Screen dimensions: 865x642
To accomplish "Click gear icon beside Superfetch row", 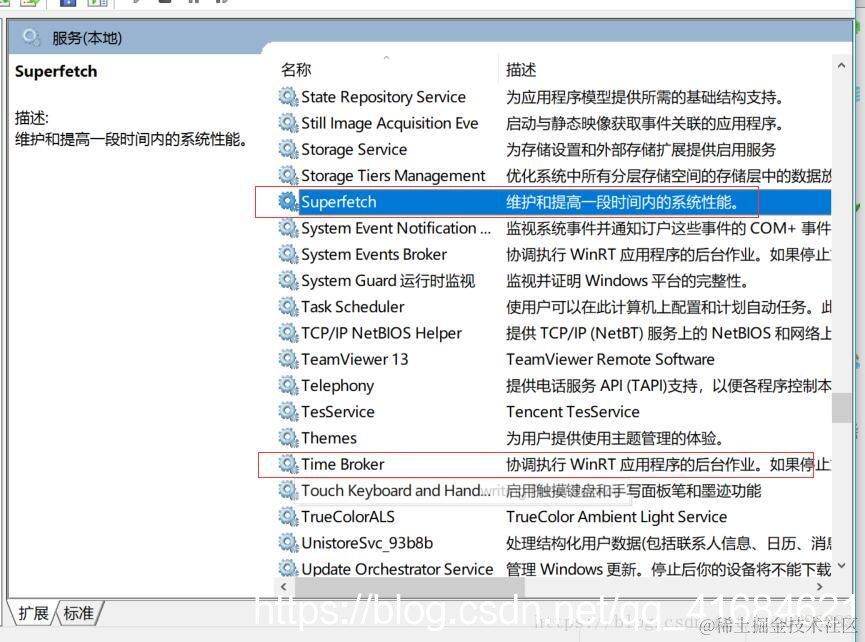I will click(x=288, y=202).
